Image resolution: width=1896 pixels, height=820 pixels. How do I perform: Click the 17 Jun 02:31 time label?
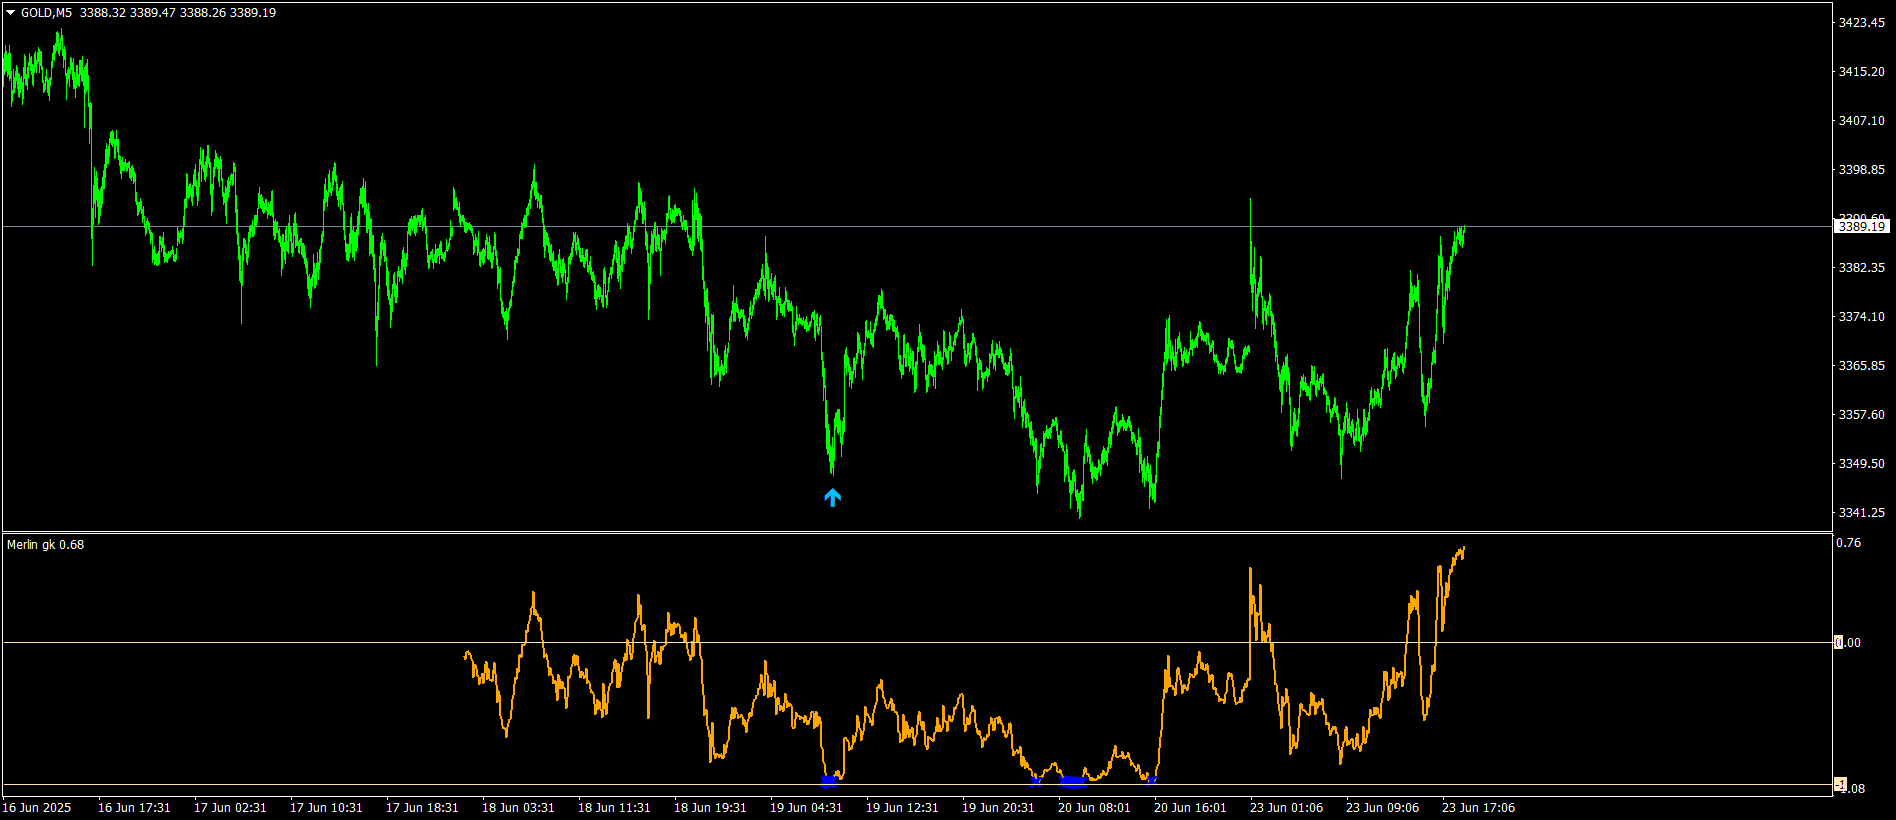click(x=230, y=808)
